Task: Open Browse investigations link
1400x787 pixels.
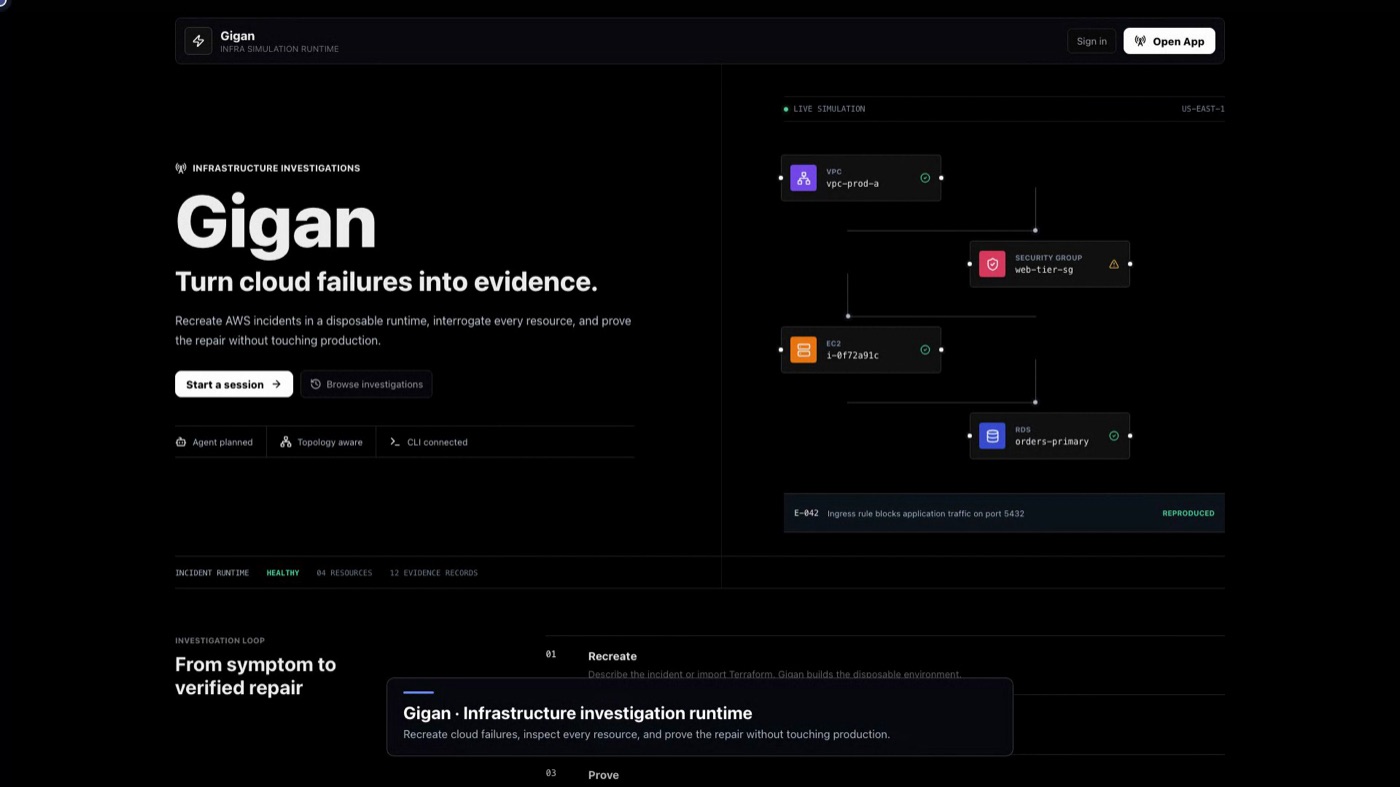Action: (x=366, y=384)
